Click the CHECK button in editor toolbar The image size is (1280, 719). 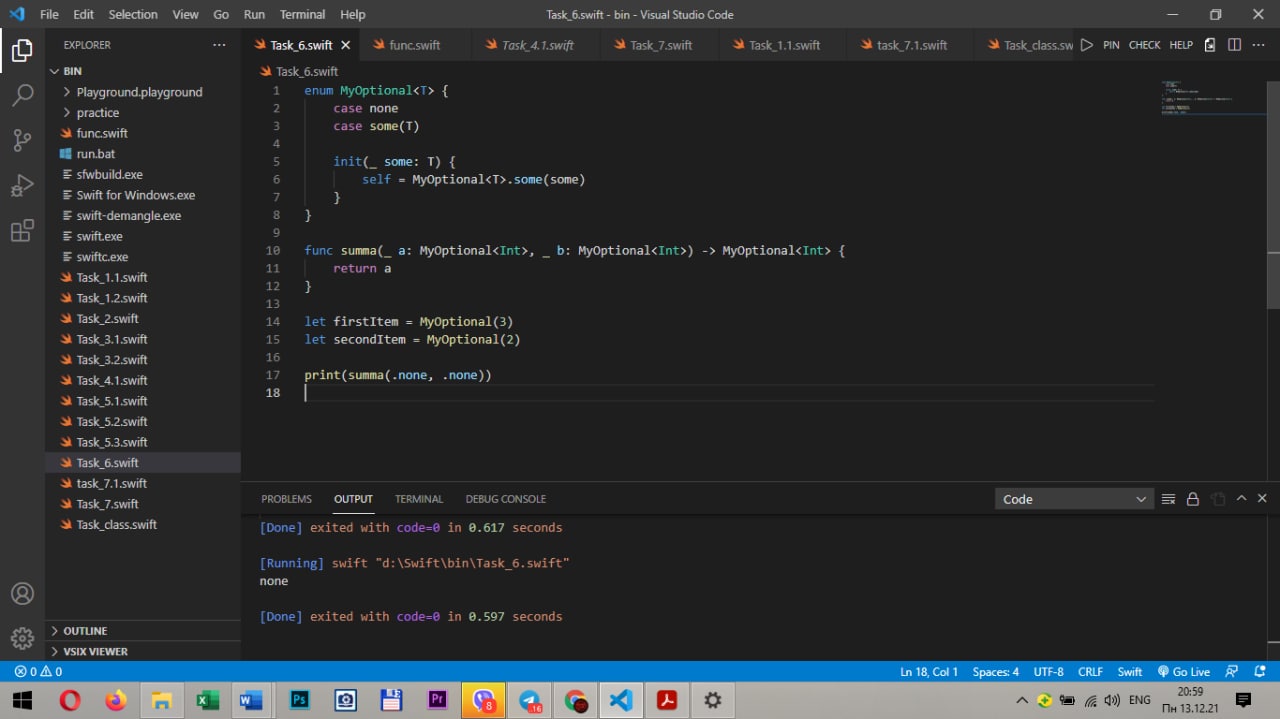1144,45
